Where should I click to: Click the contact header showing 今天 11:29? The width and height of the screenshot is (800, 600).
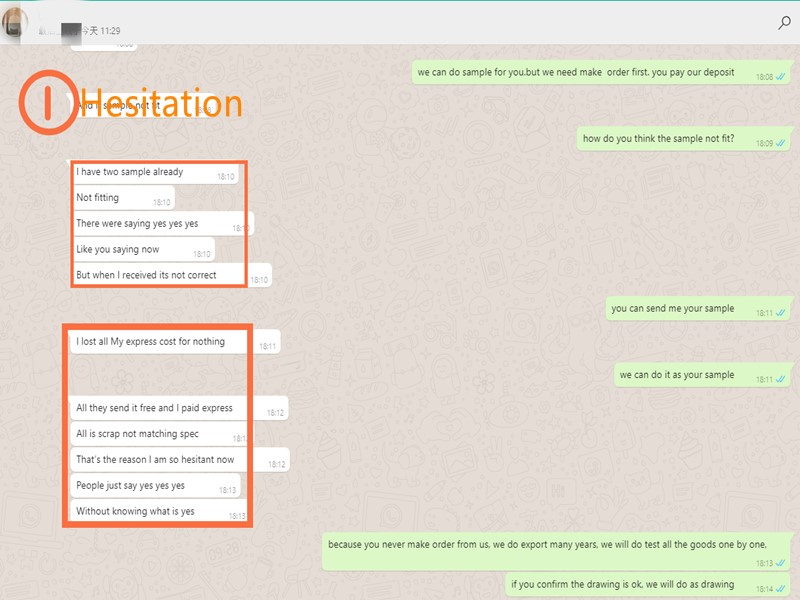pos(79,31)
